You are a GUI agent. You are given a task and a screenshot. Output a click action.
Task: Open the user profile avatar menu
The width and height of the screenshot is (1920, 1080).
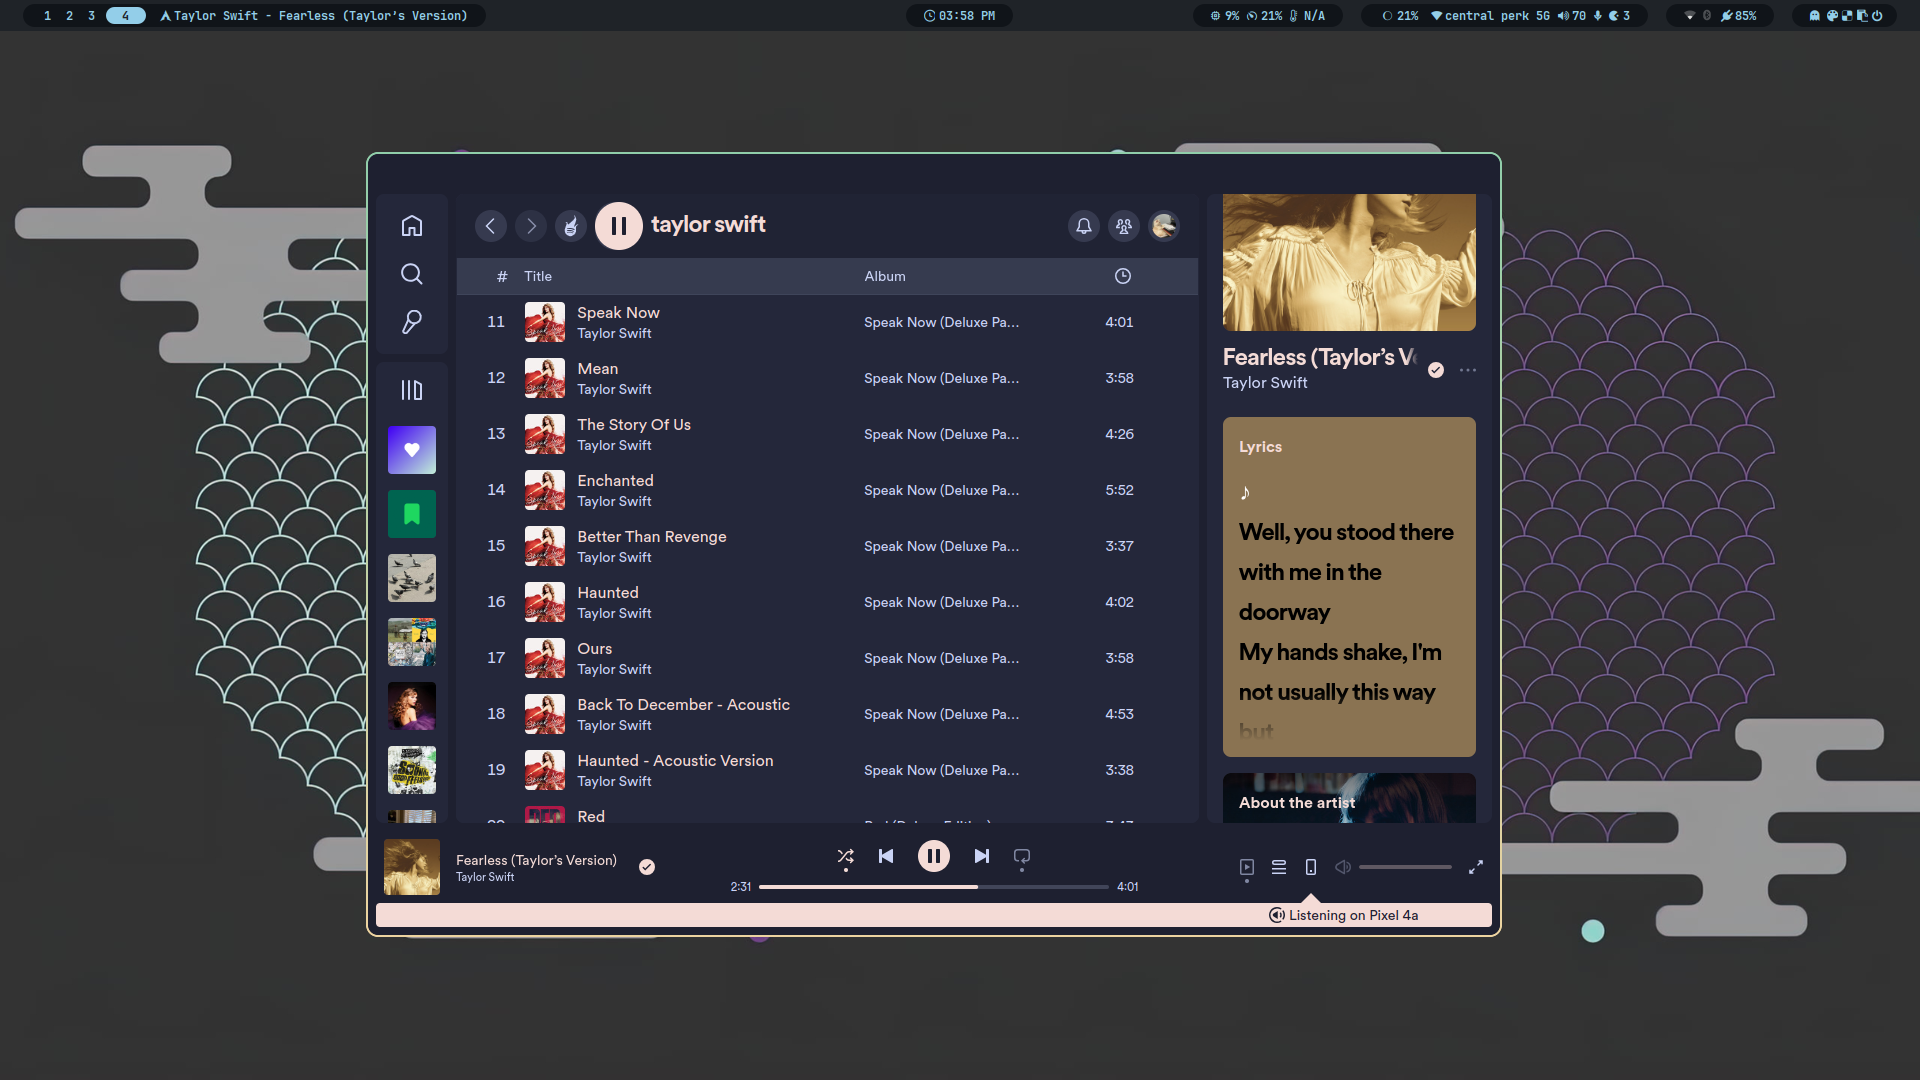tap(1164, 226)
